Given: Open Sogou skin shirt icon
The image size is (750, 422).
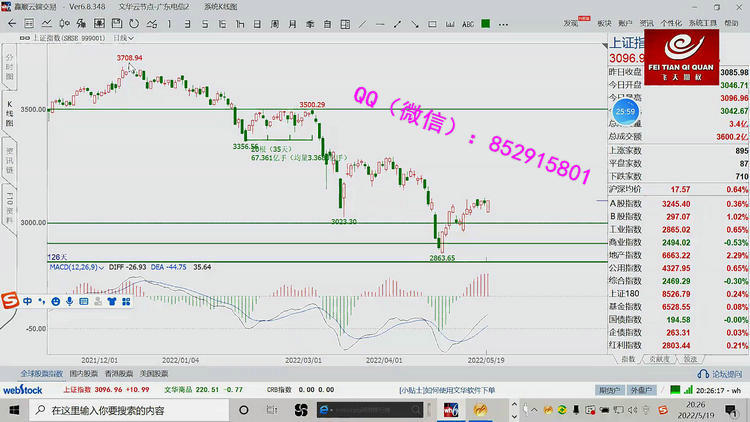Looking at the screenshot, I should coord(111,300).
